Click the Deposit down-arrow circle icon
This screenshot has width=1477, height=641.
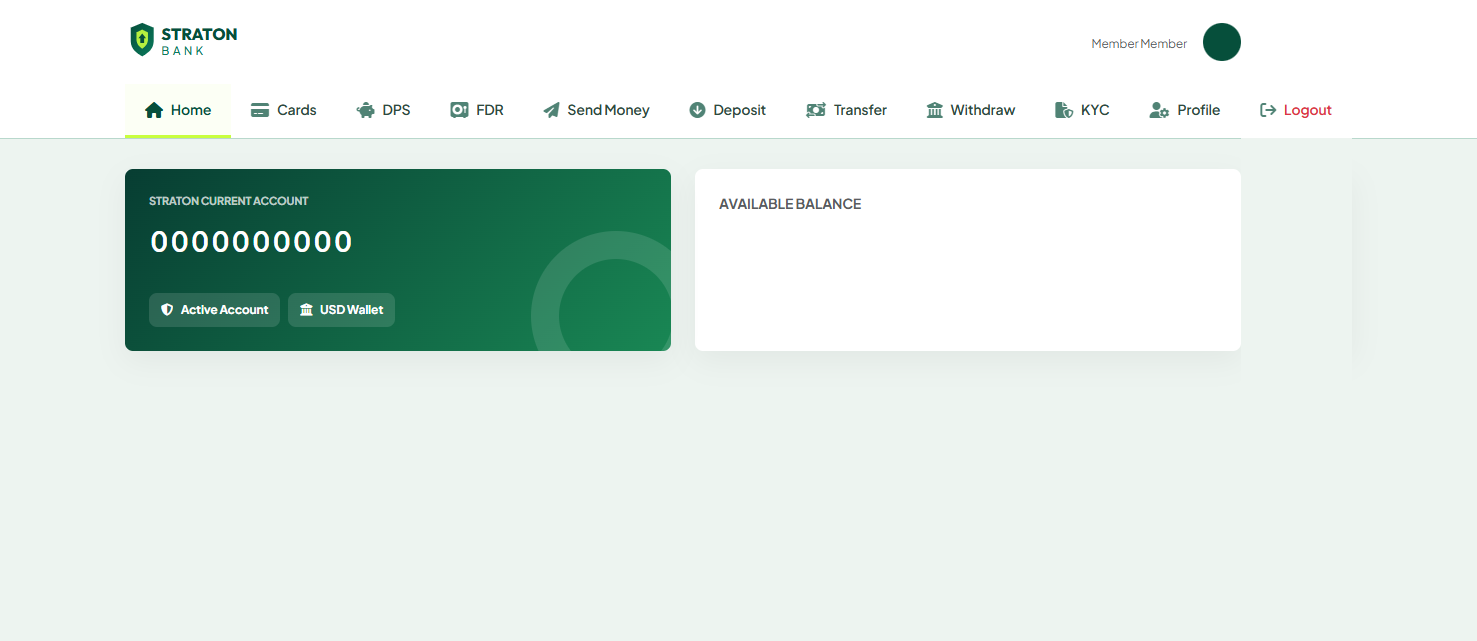[x=697, y=110]
